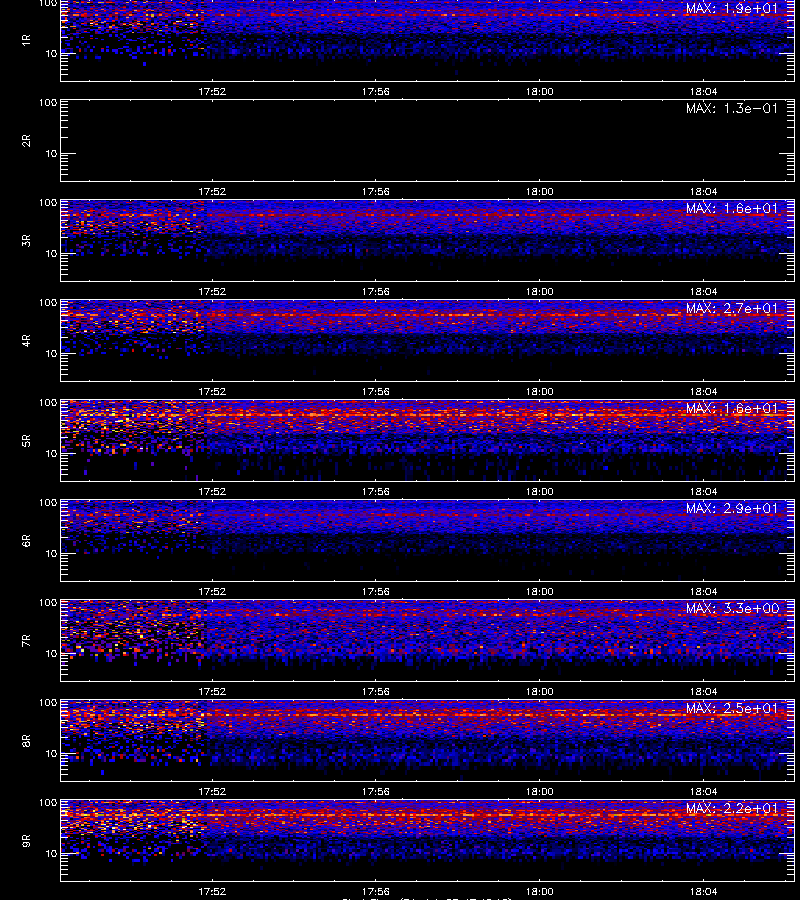The height and width of the screenshot is (900, 800).
Task: Click the '100' y-axis value of panel 2R
Action: 48,103
